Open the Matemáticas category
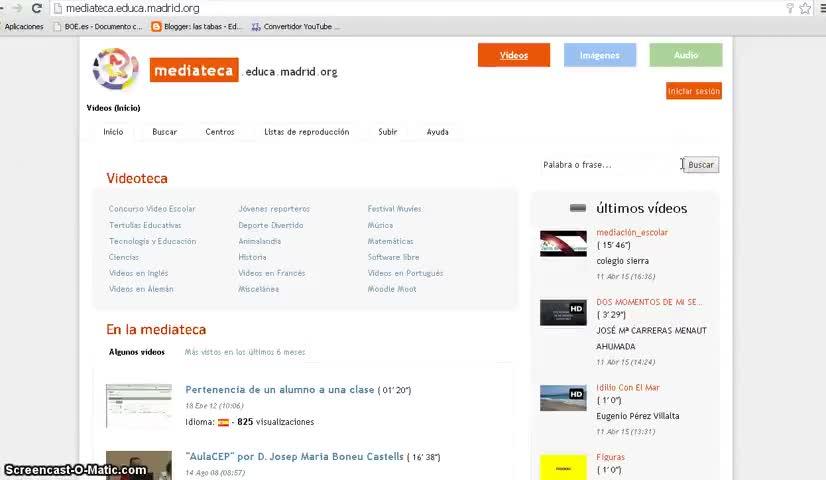 [390, 241]
